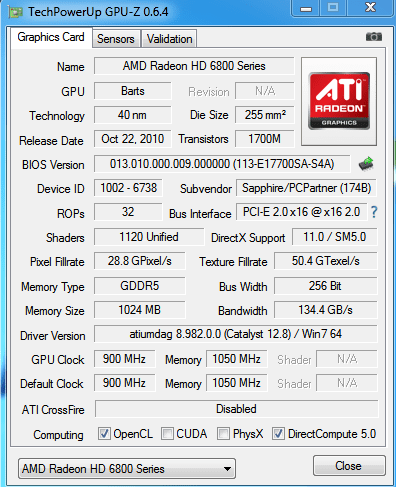The image size is (396, 487).
Task: Click the camera screenshot icon
Action: (x=374, y=37)
